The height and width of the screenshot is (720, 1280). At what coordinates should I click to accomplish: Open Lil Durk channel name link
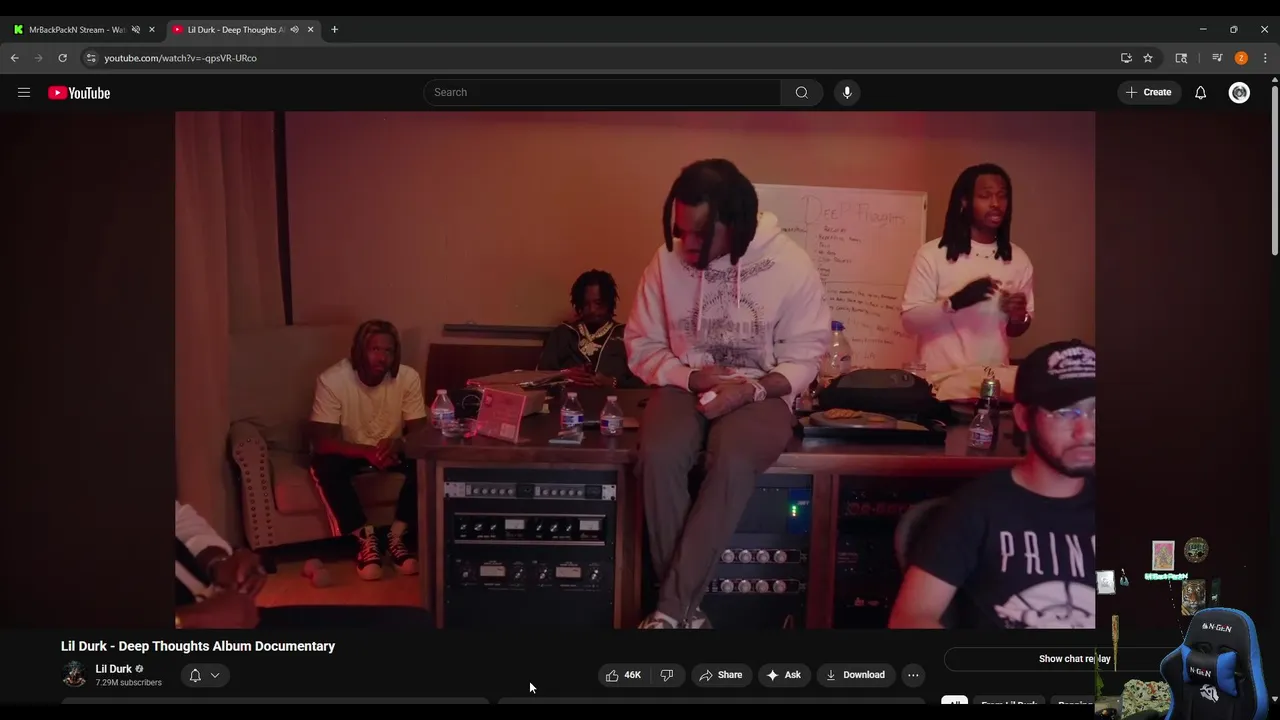click(114, 669)
